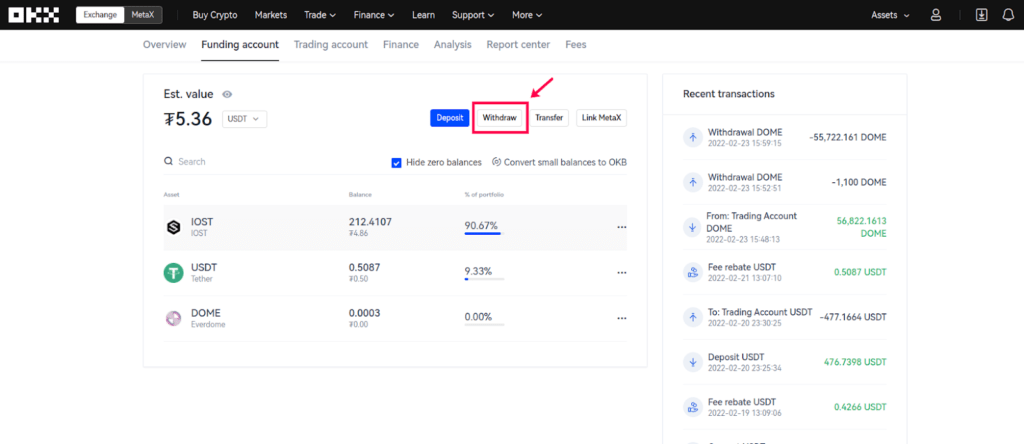Open the user profile icon
Image resolution: width=1024 pixels, height=444 pixels.
[x=936, y=15]
